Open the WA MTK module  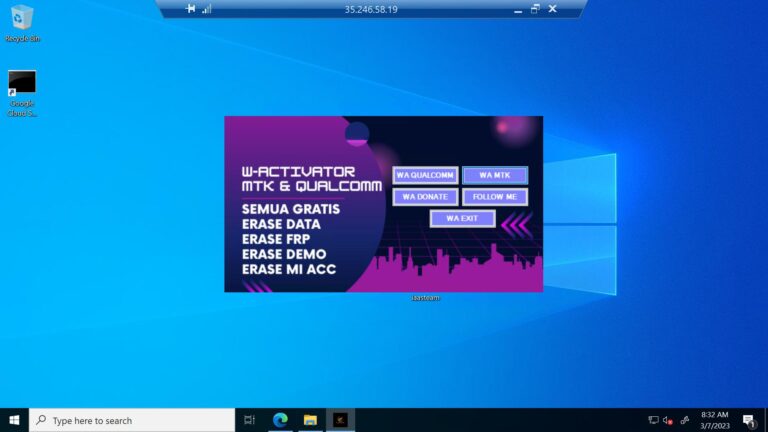(x=495, y=175)
